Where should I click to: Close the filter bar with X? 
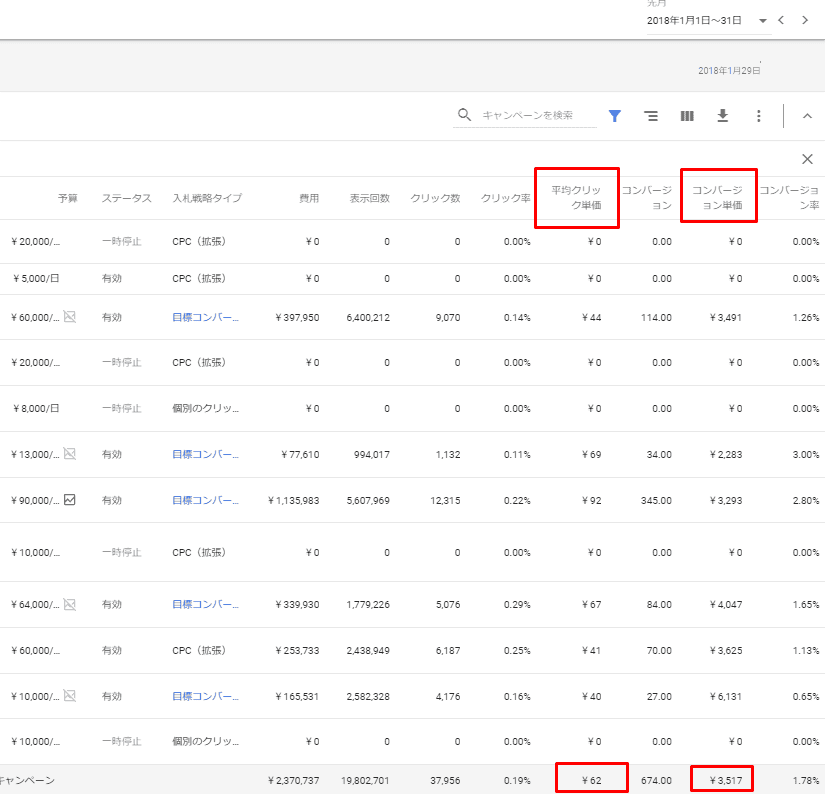[x=807, y=159]
